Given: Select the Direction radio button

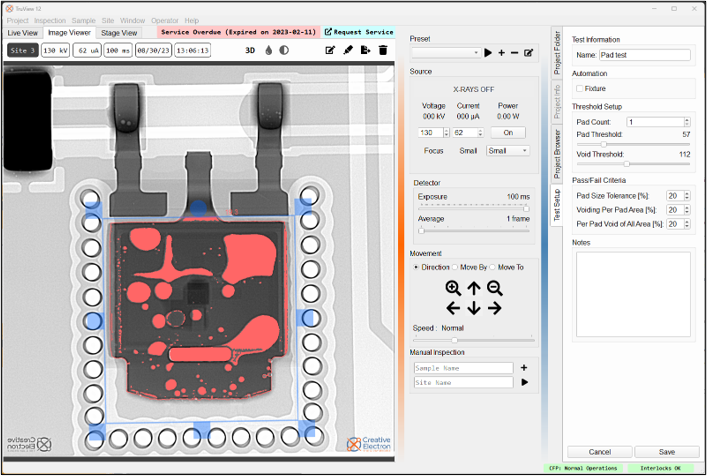Looking at the screenshot, I should (416, 267).
